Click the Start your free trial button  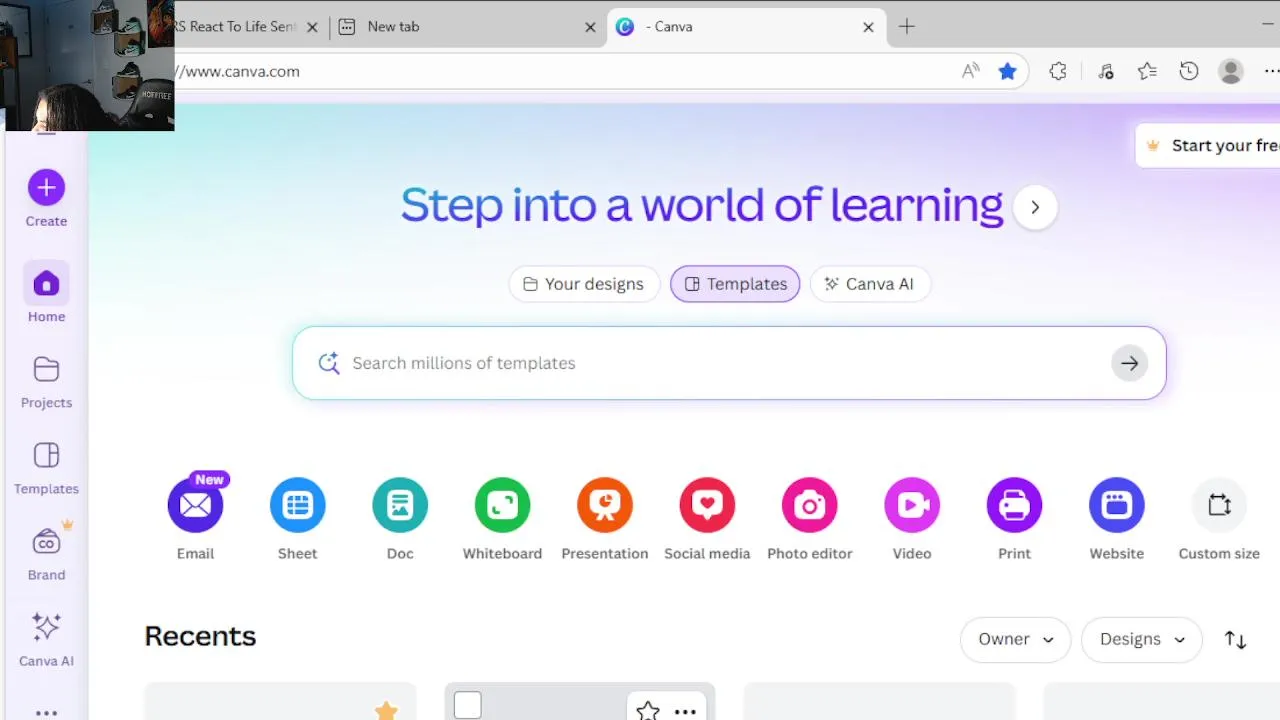[1208, 145]
